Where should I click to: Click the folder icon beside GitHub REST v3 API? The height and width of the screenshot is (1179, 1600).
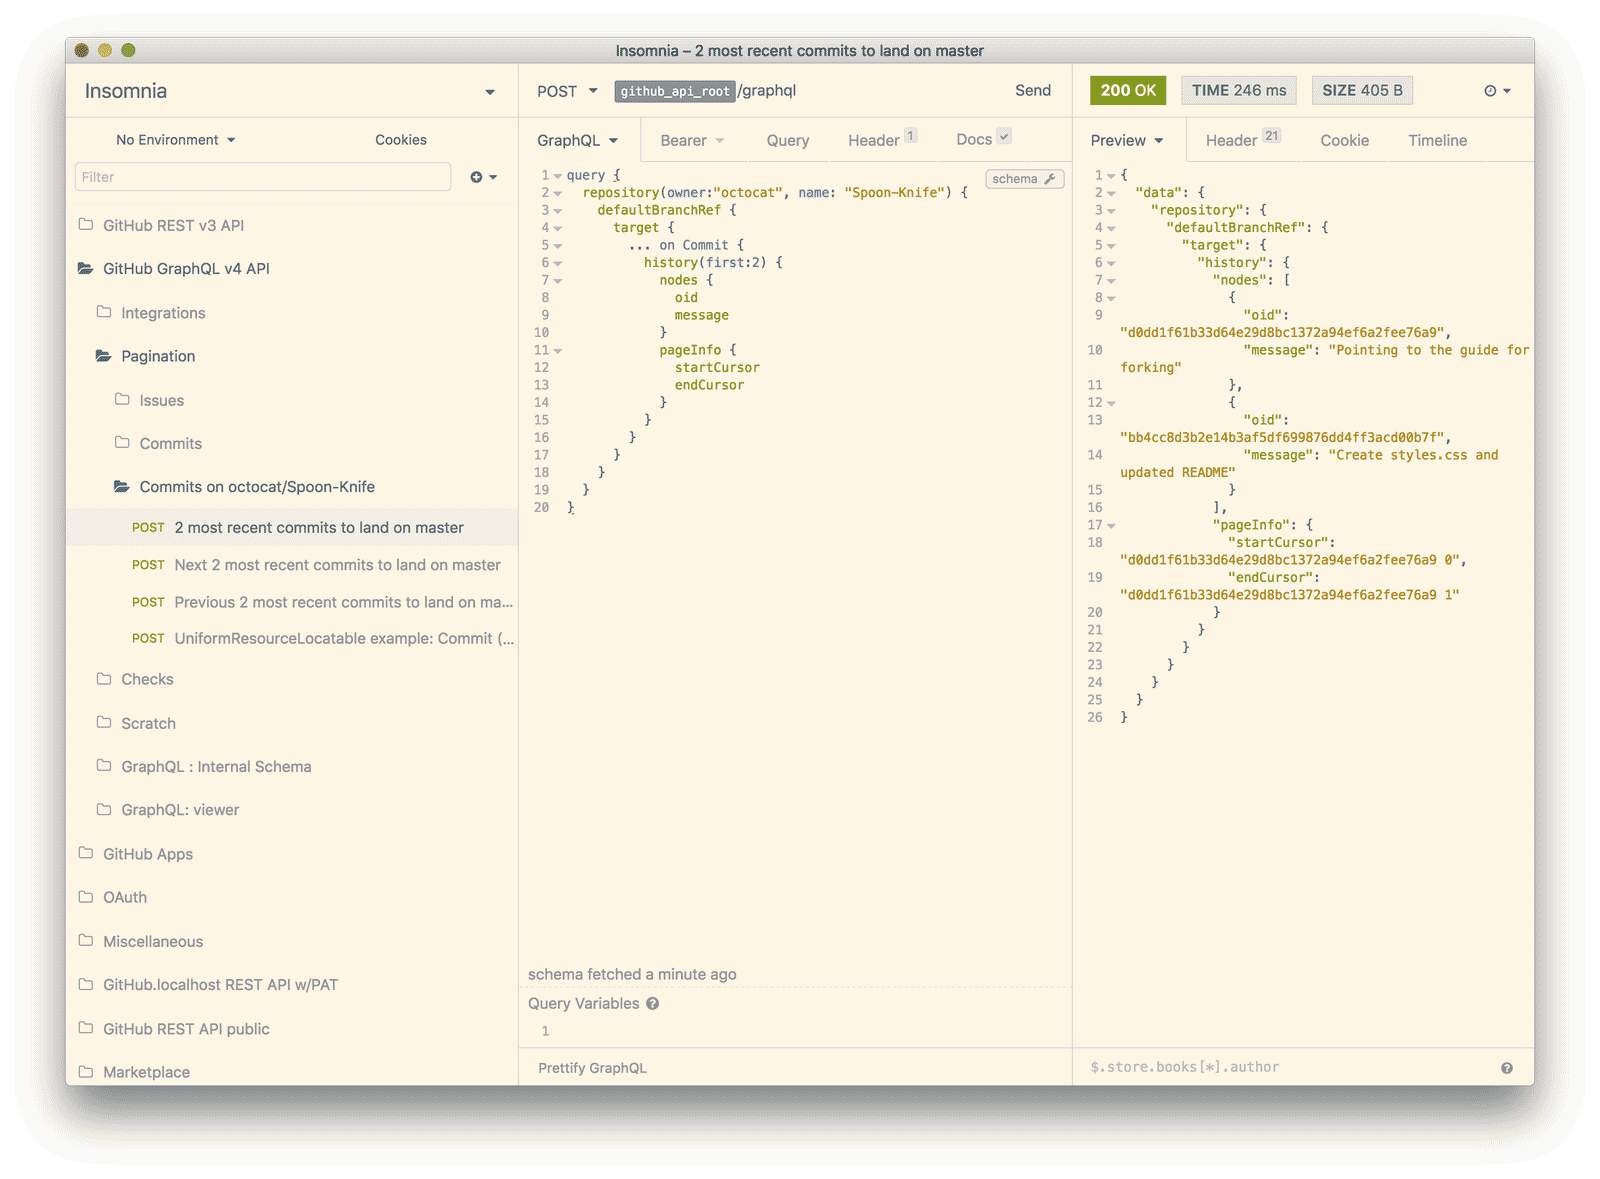86,225
